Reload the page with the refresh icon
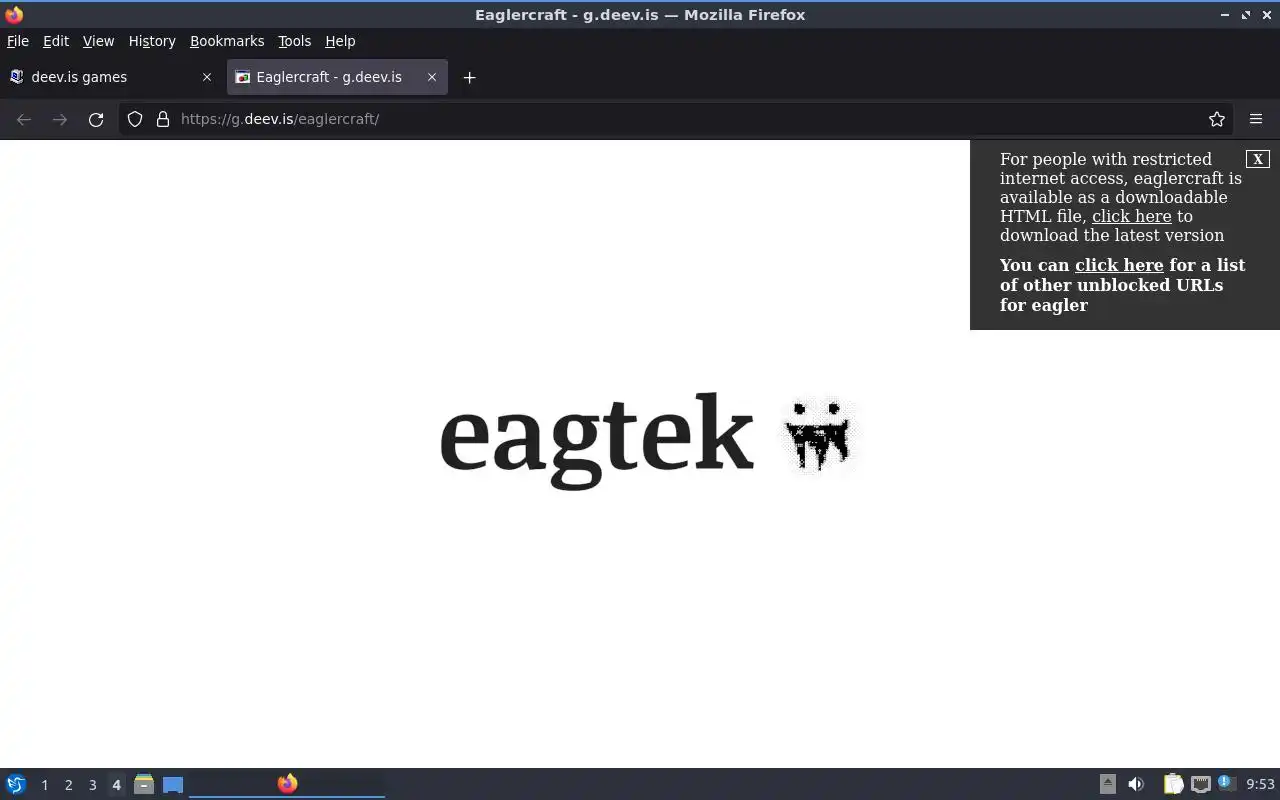 pos(96,119)
